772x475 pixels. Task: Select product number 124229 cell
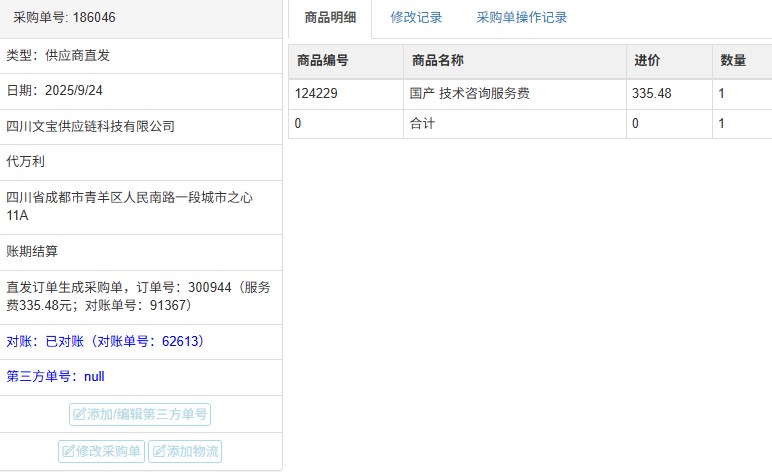click(x=319, y=94)
